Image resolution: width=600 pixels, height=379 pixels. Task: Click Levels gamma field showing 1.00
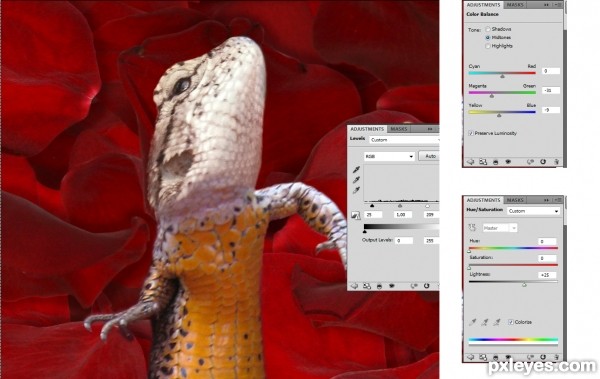tap(403, 215)
